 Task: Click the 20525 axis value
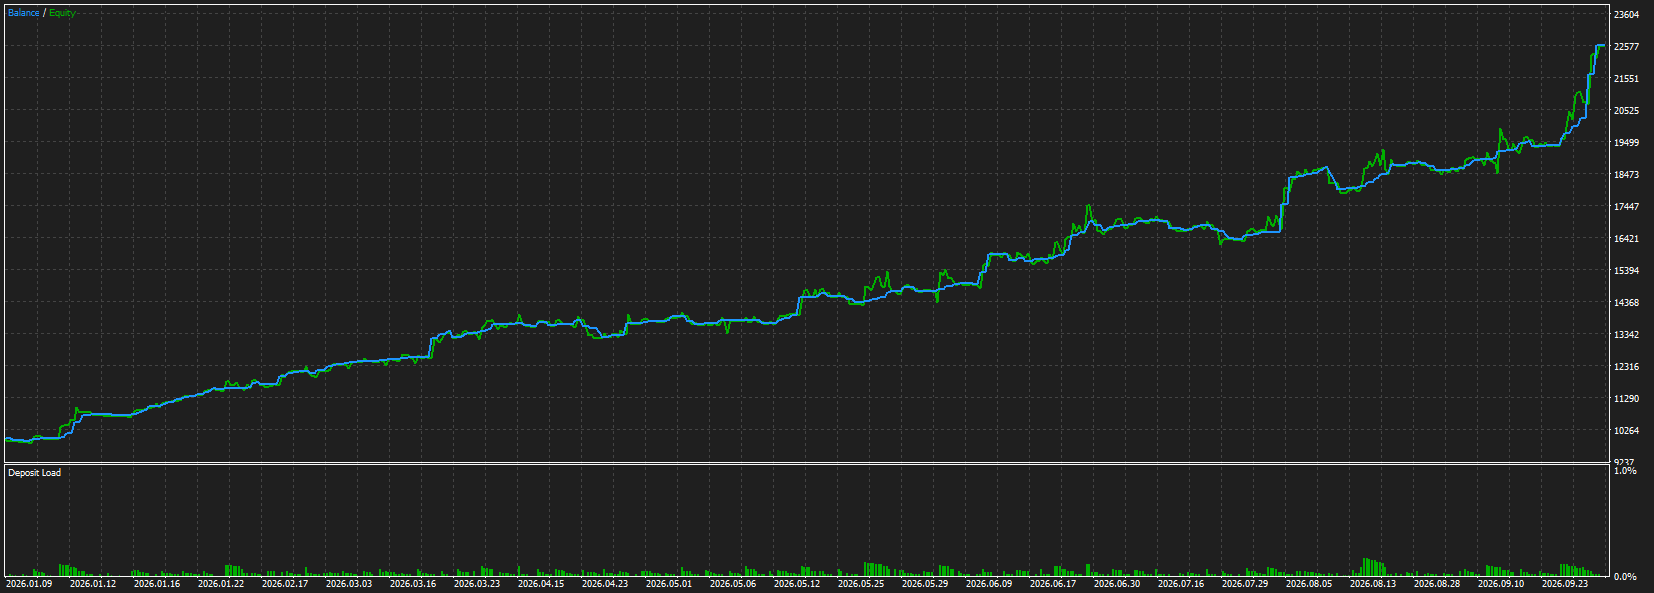[x=1627, y=111]
